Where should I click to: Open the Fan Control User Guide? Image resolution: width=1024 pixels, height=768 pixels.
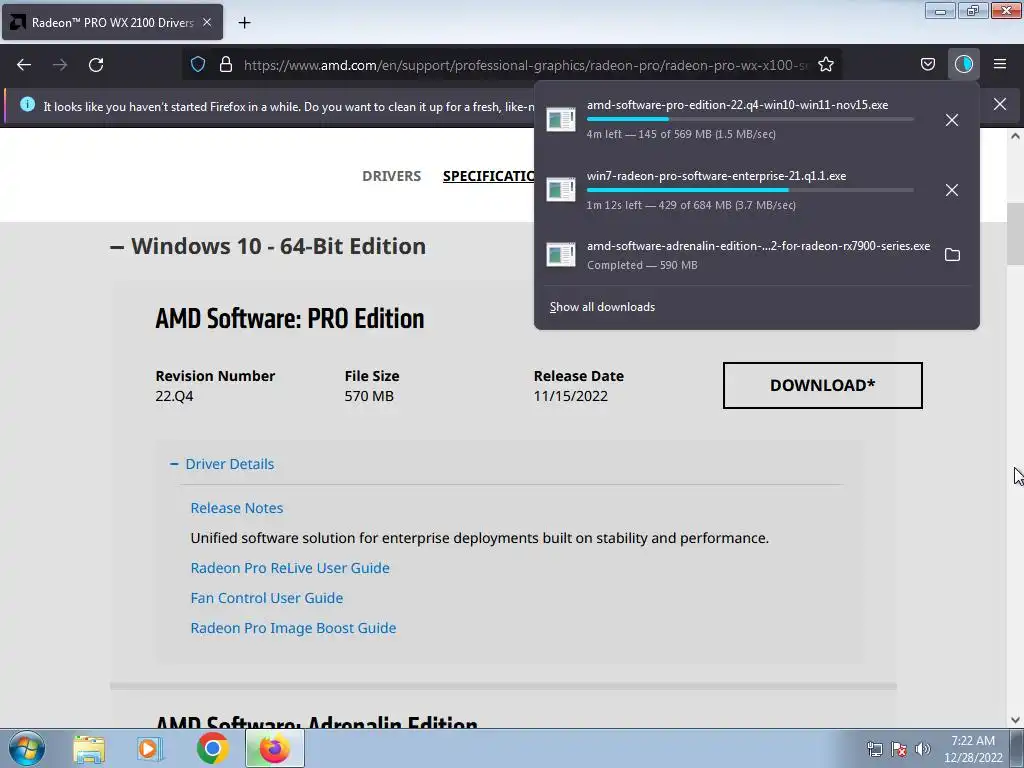(266, 598)
